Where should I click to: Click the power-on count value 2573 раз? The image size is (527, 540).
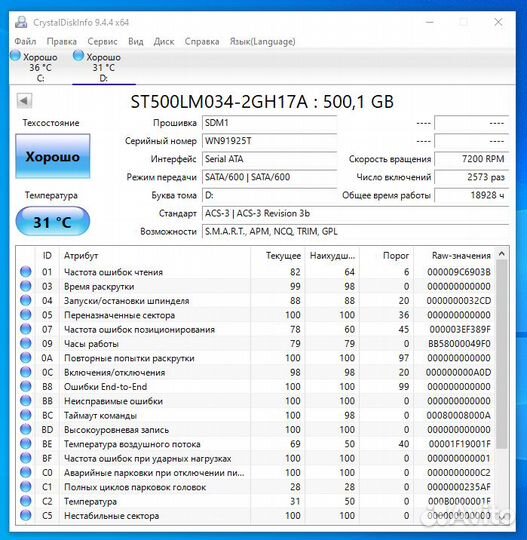pos(472,177)
